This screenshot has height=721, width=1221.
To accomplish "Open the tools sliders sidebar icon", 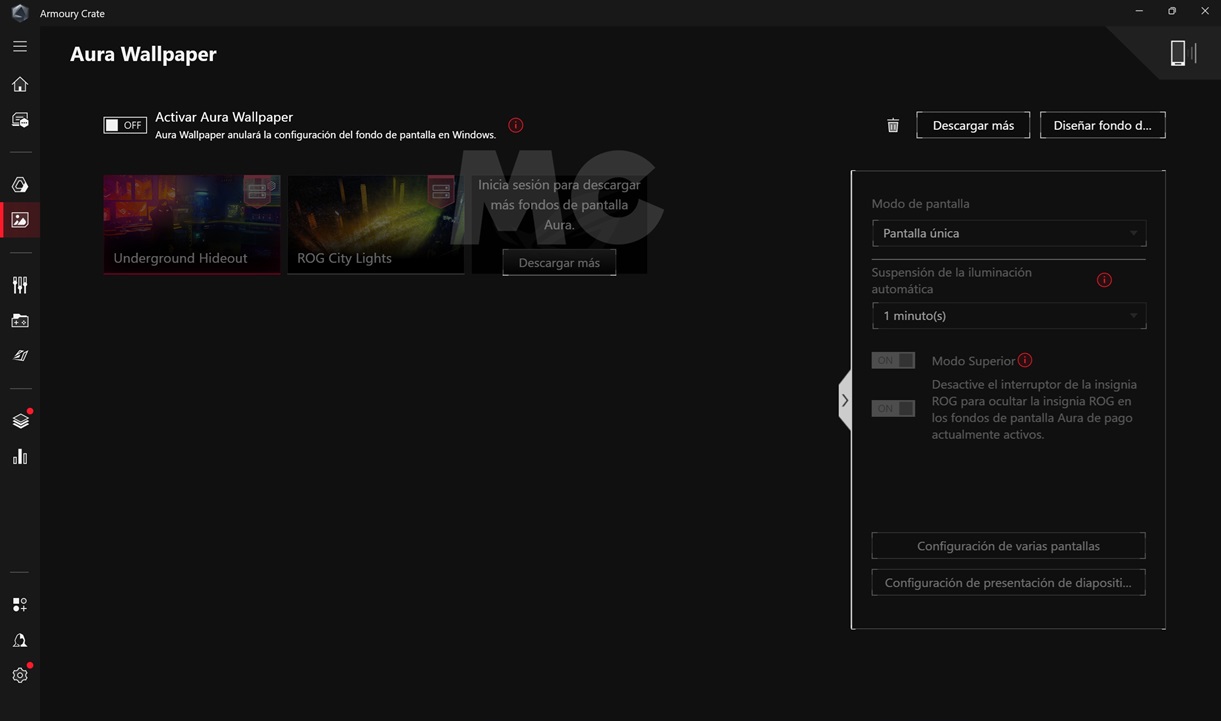I will pyautogui.click(x=20, y=285).
